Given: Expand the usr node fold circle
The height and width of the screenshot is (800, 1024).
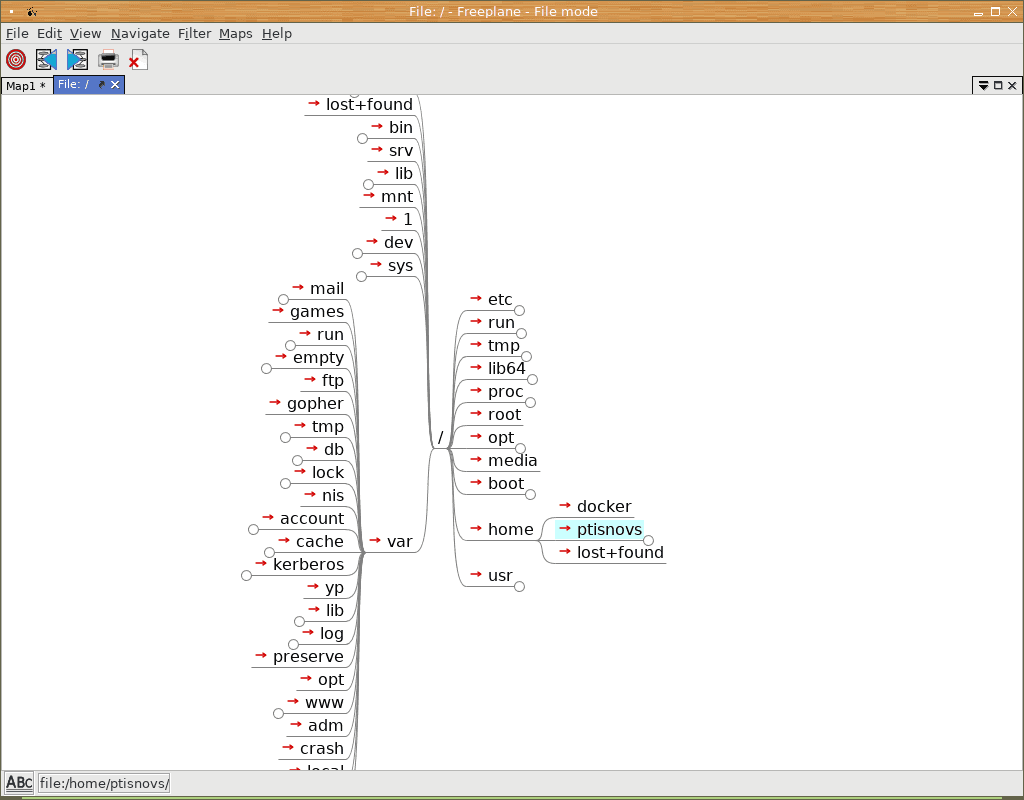Looking at the screenshot, I should [519, 587].
